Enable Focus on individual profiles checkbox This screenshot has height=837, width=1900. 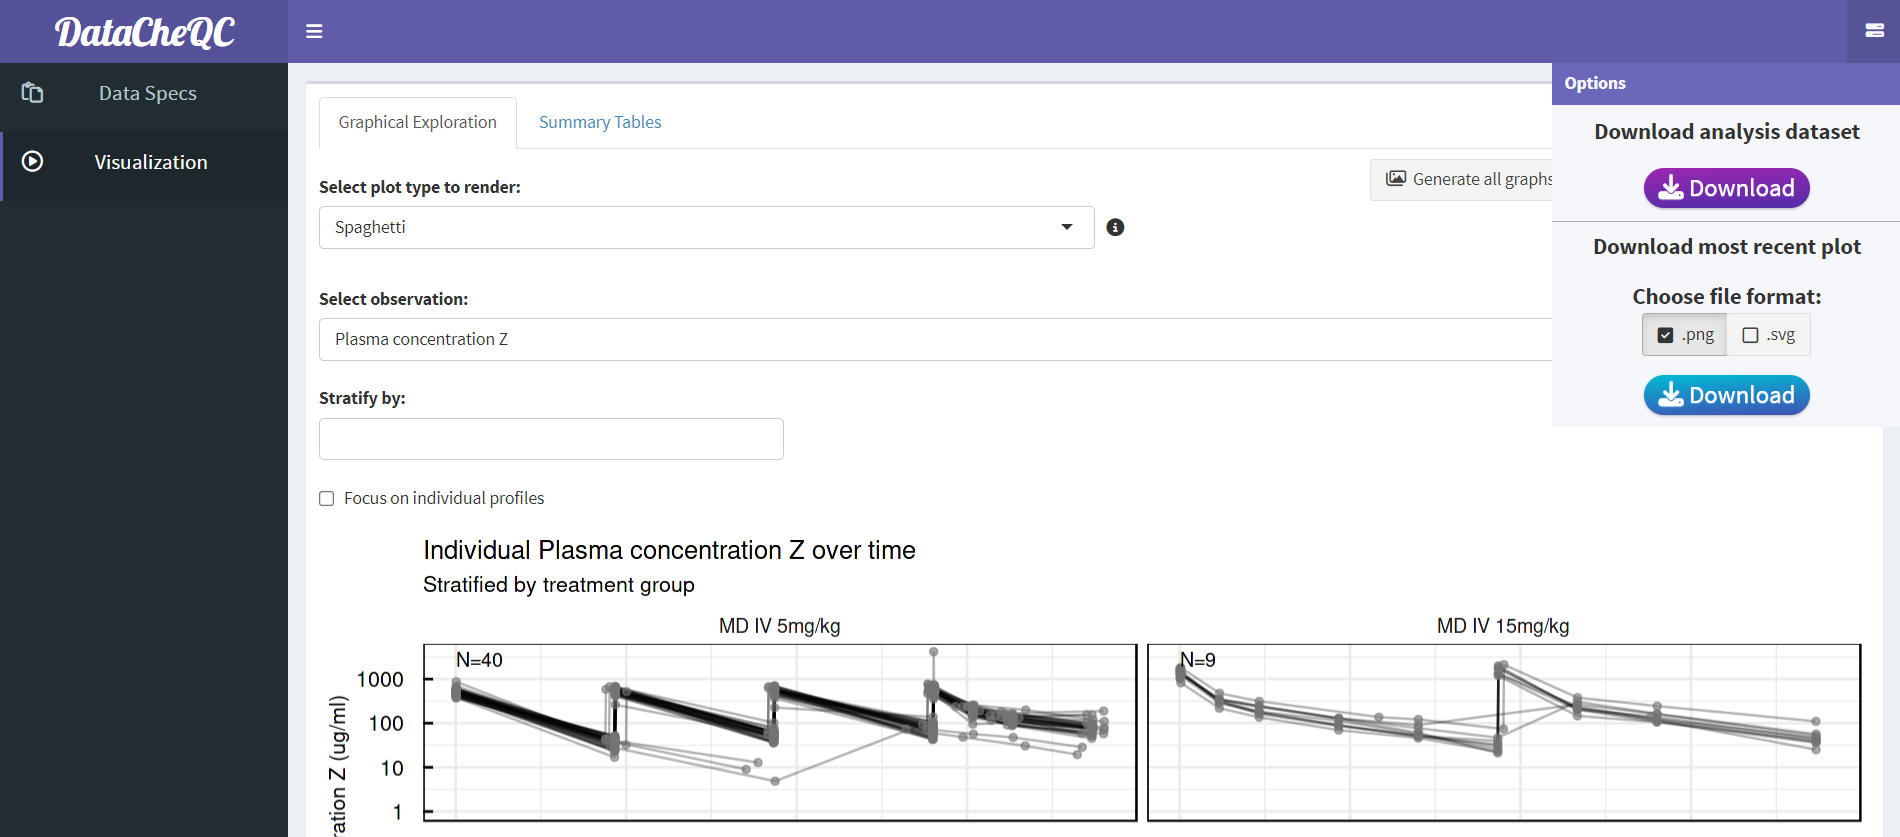coord(326,498)
